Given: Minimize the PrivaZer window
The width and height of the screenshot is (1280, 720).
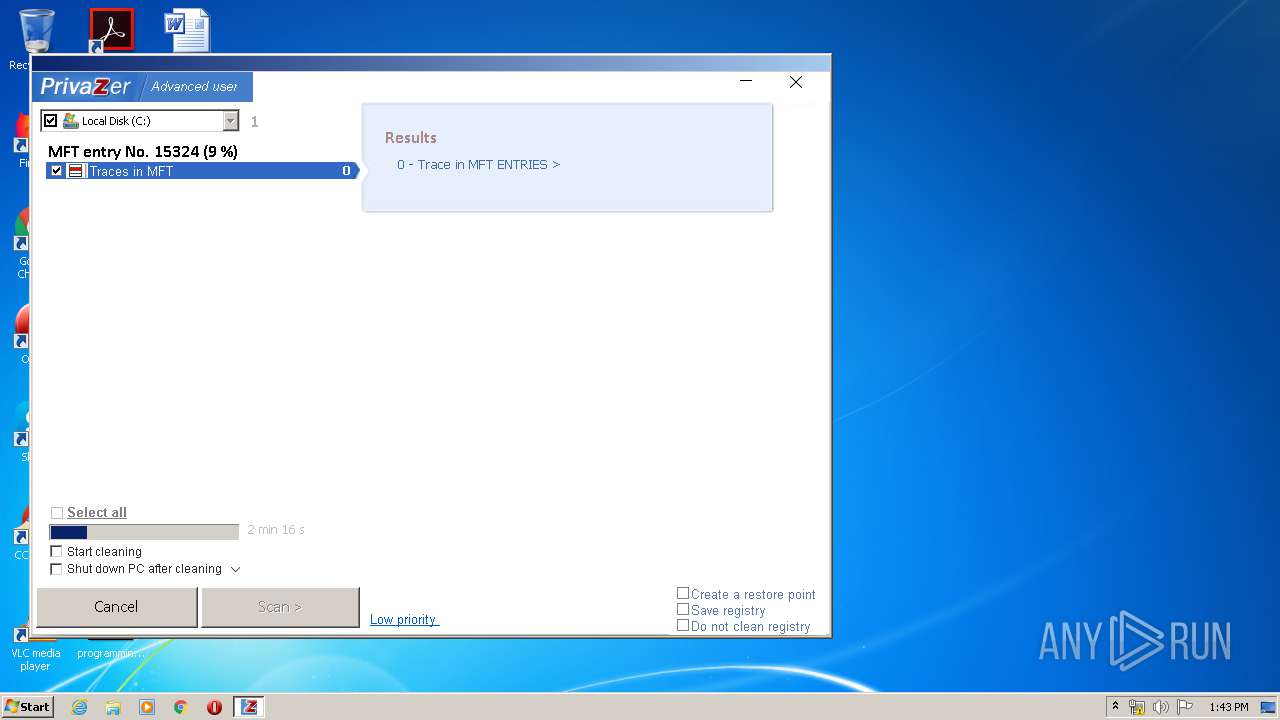Looking at the screenshot, I should pos(746,82).
